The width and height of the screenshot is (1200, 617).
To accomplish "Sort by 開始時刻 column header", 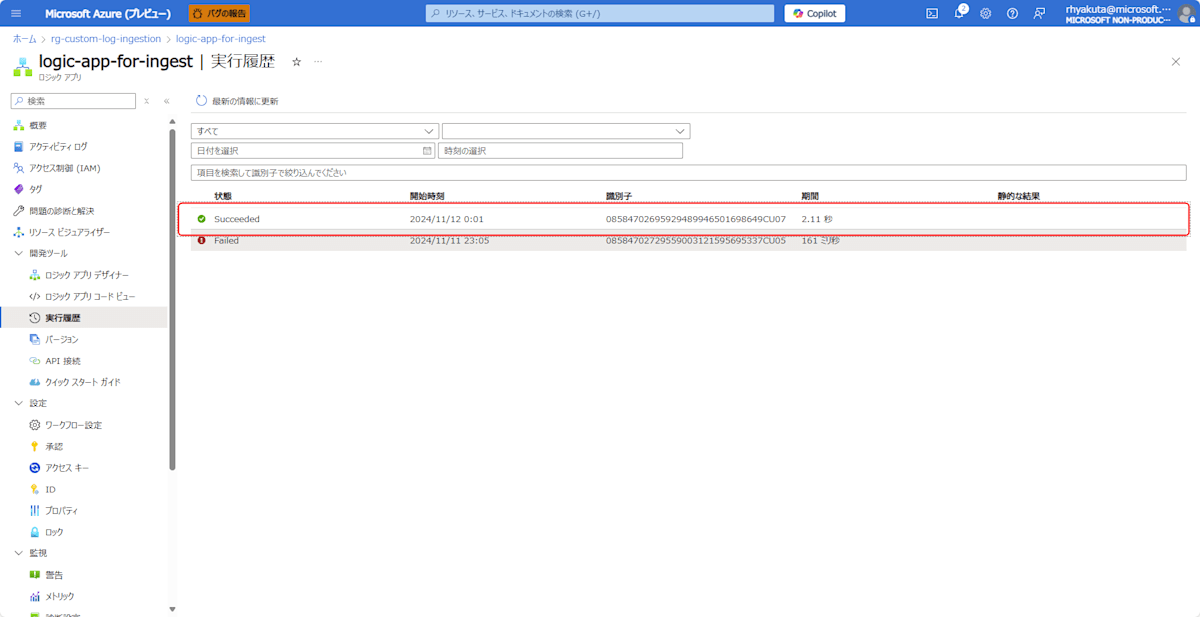I will 427,196.
